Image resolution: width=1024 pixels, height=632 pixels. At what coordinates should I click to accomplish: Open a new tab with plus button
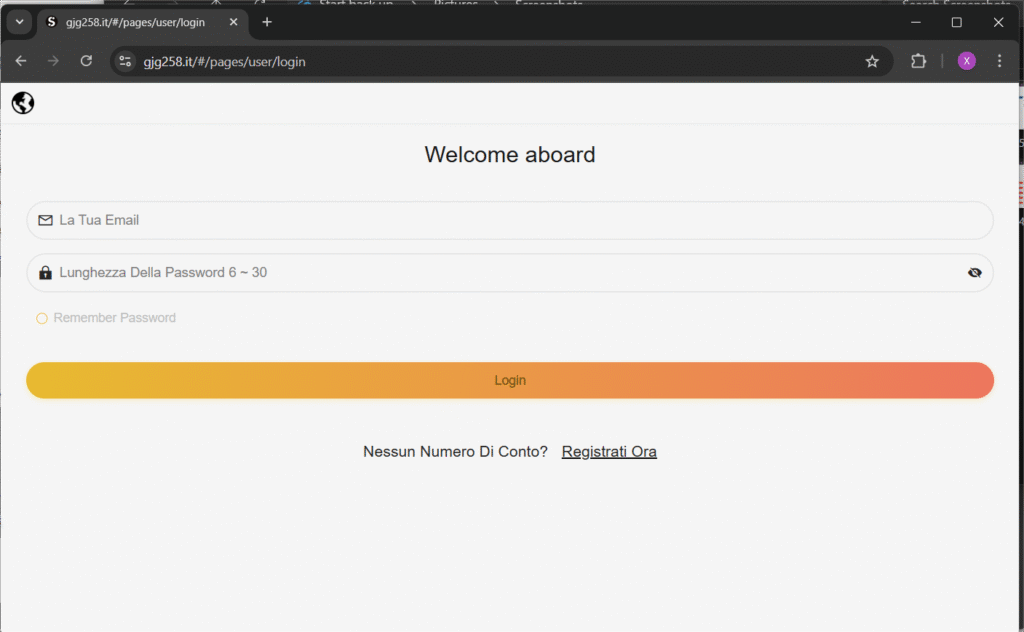click(267, 22)
